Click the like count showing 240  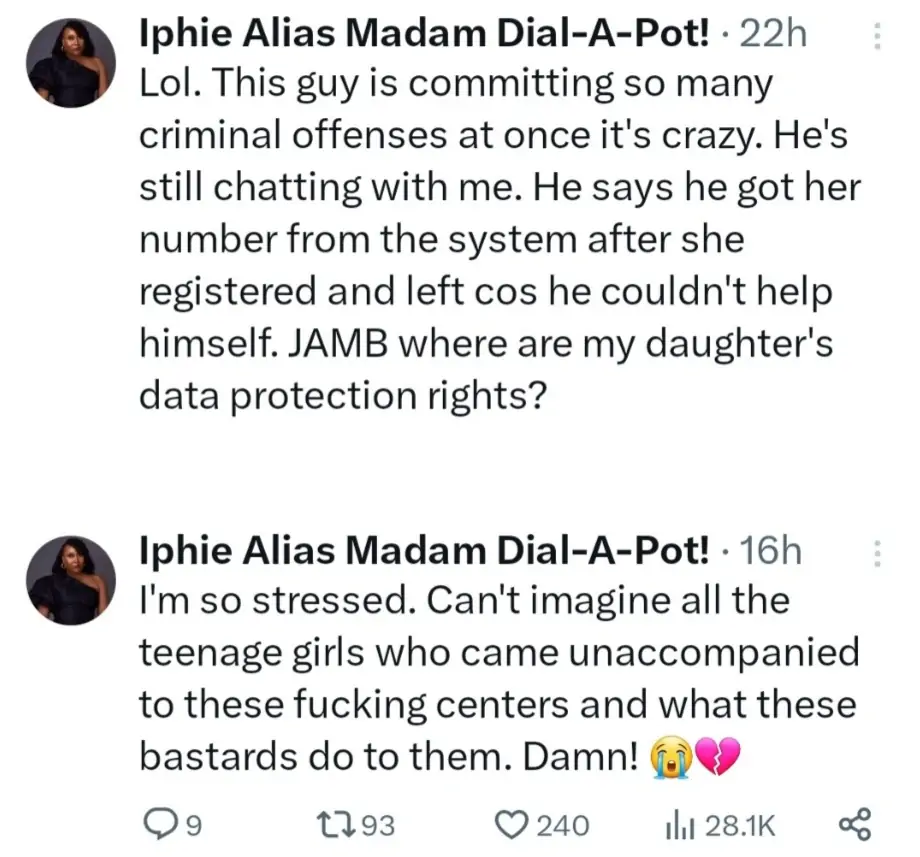[562, 824]
